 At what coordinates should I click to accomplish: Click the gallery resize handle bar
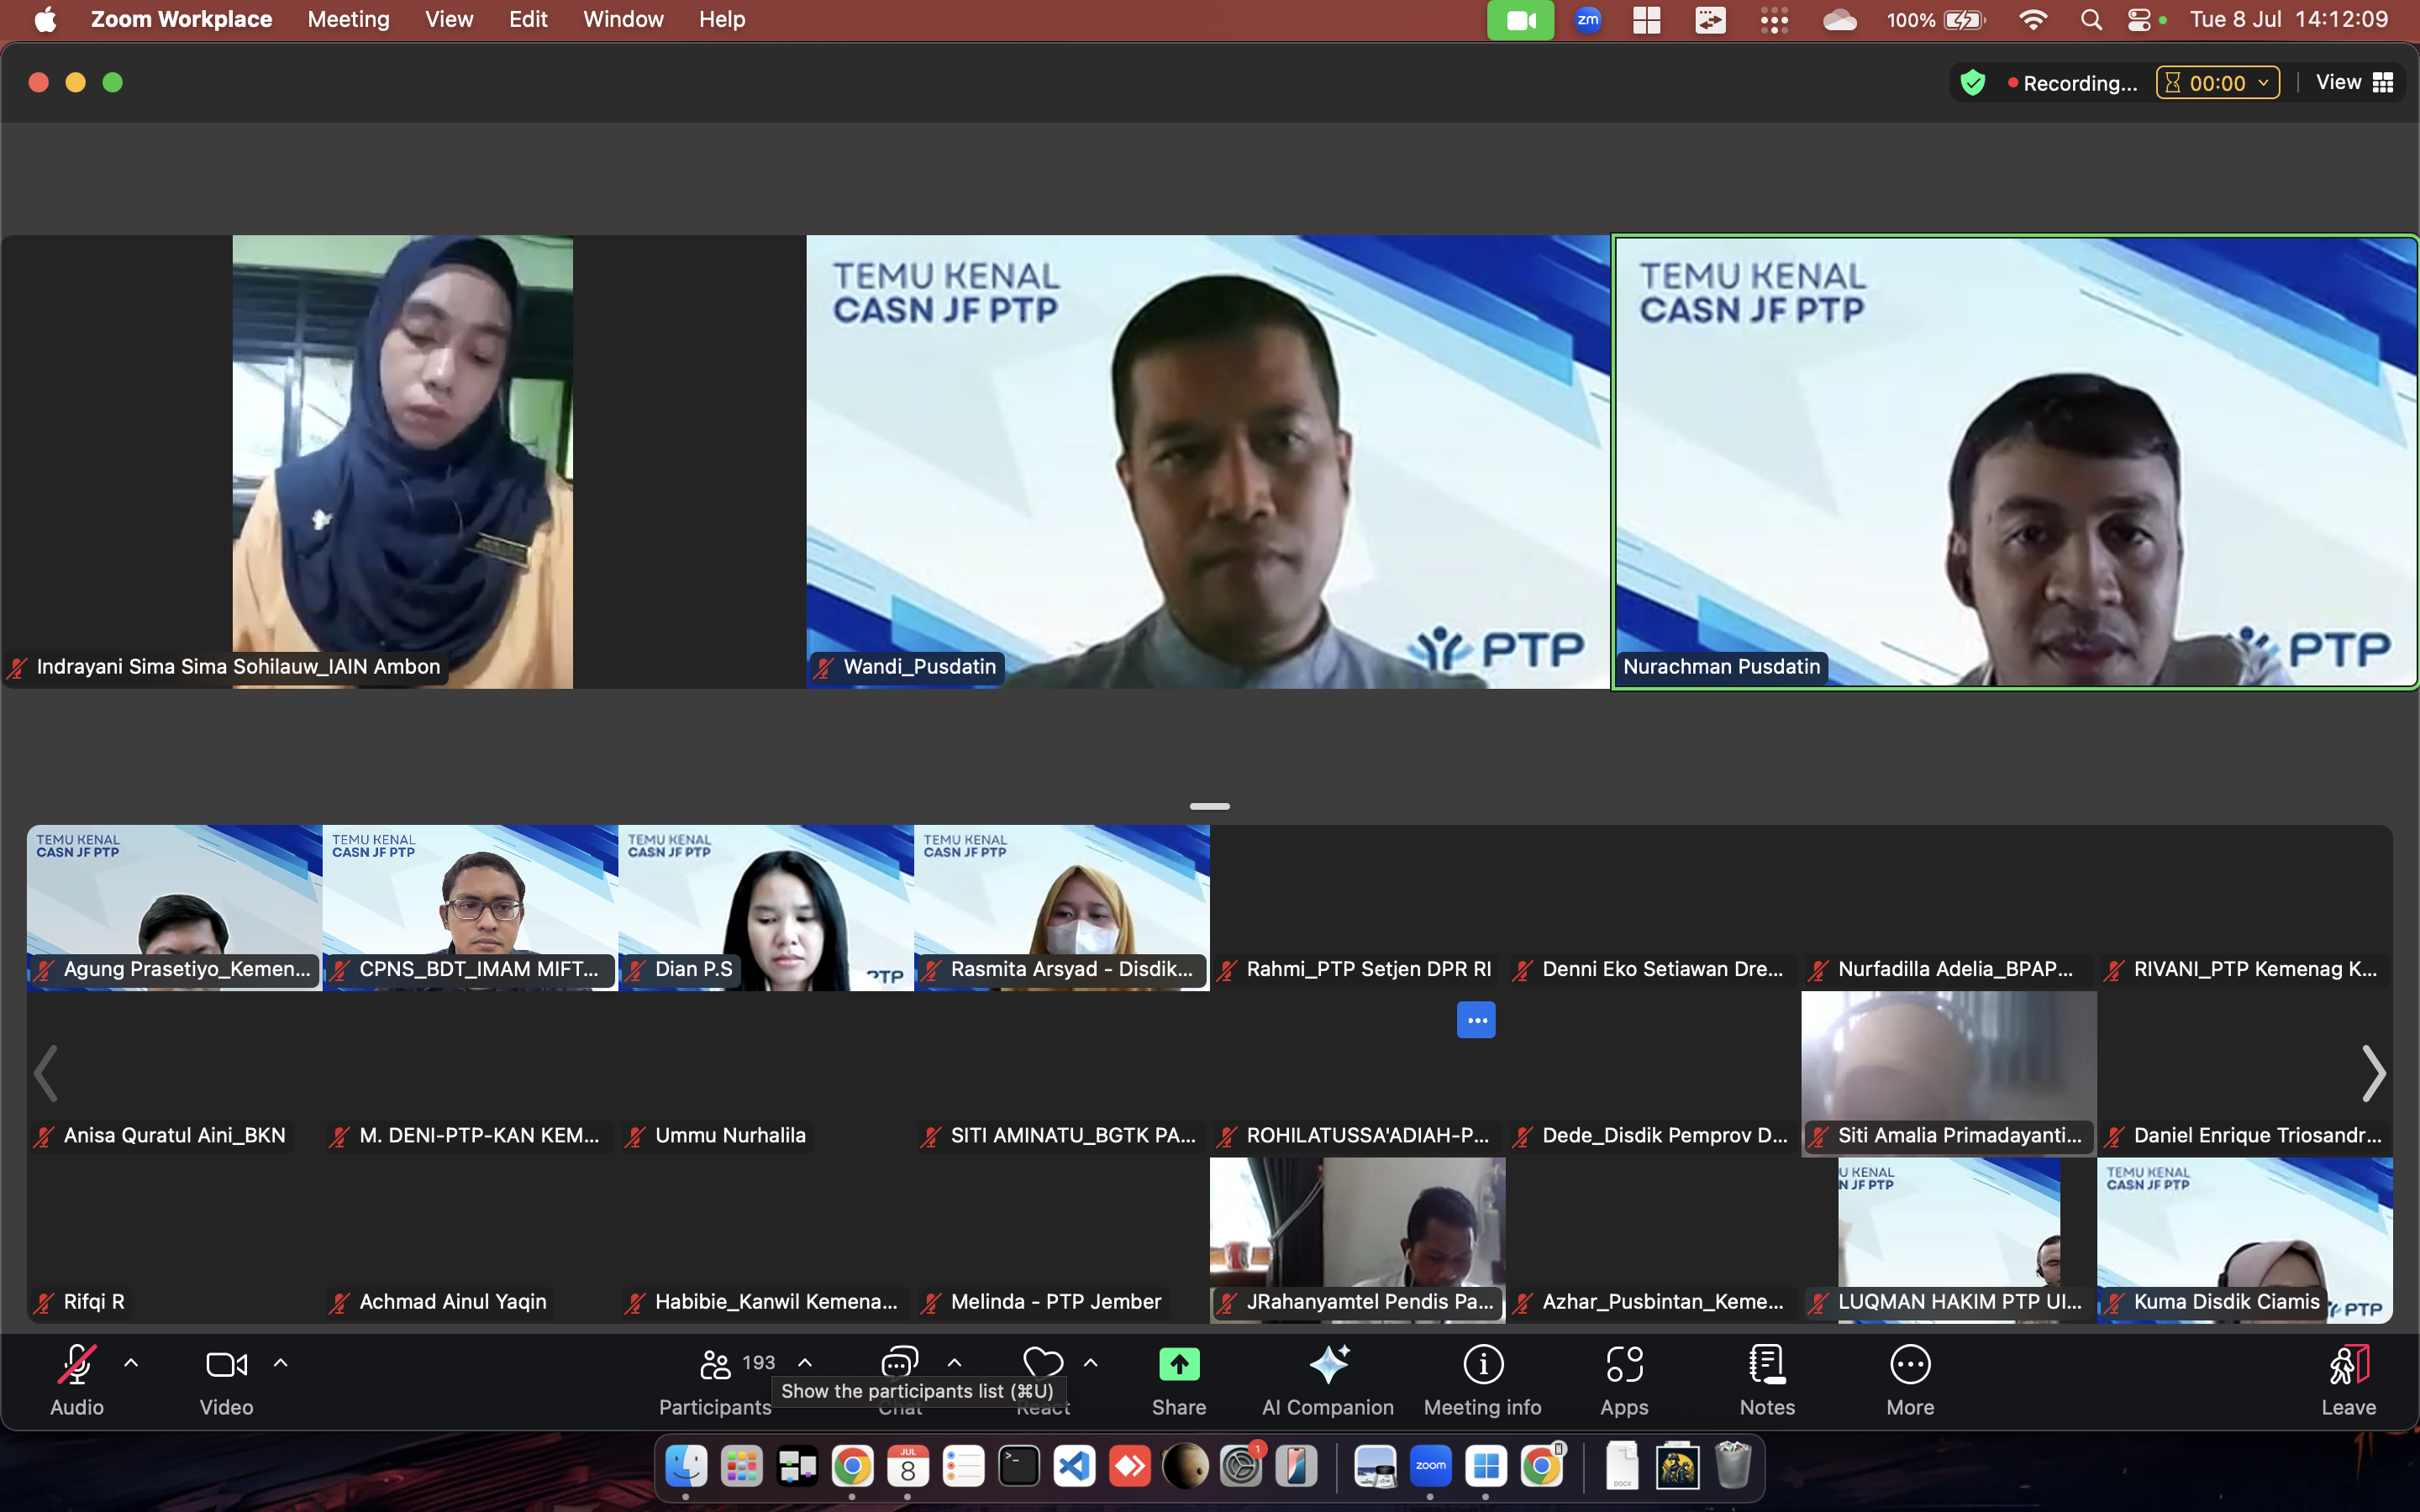1210,806
